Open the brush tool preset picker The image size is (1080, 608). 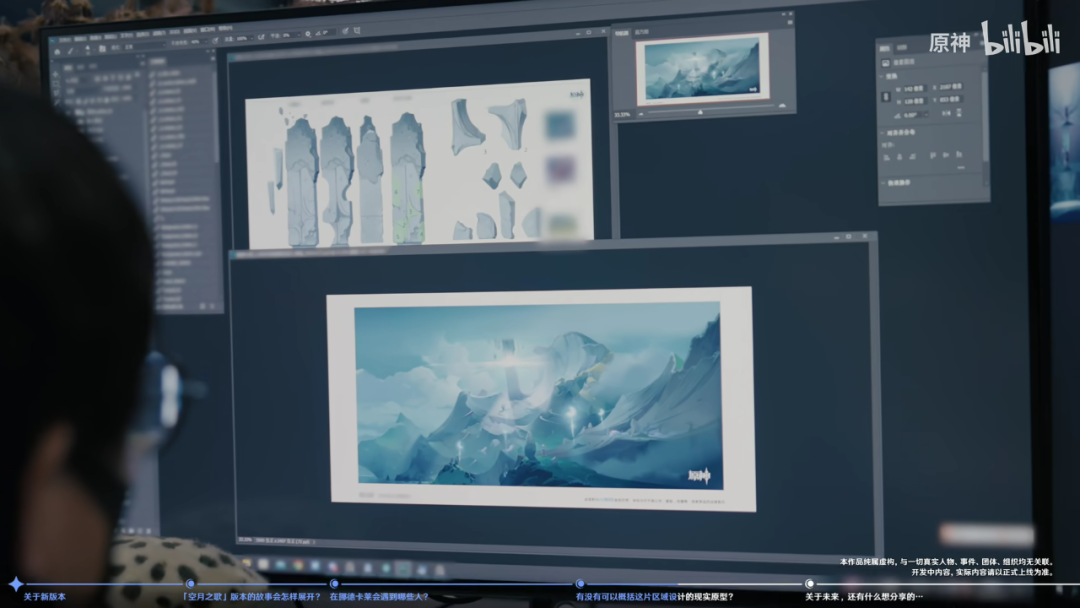click(x=73, y=51)
